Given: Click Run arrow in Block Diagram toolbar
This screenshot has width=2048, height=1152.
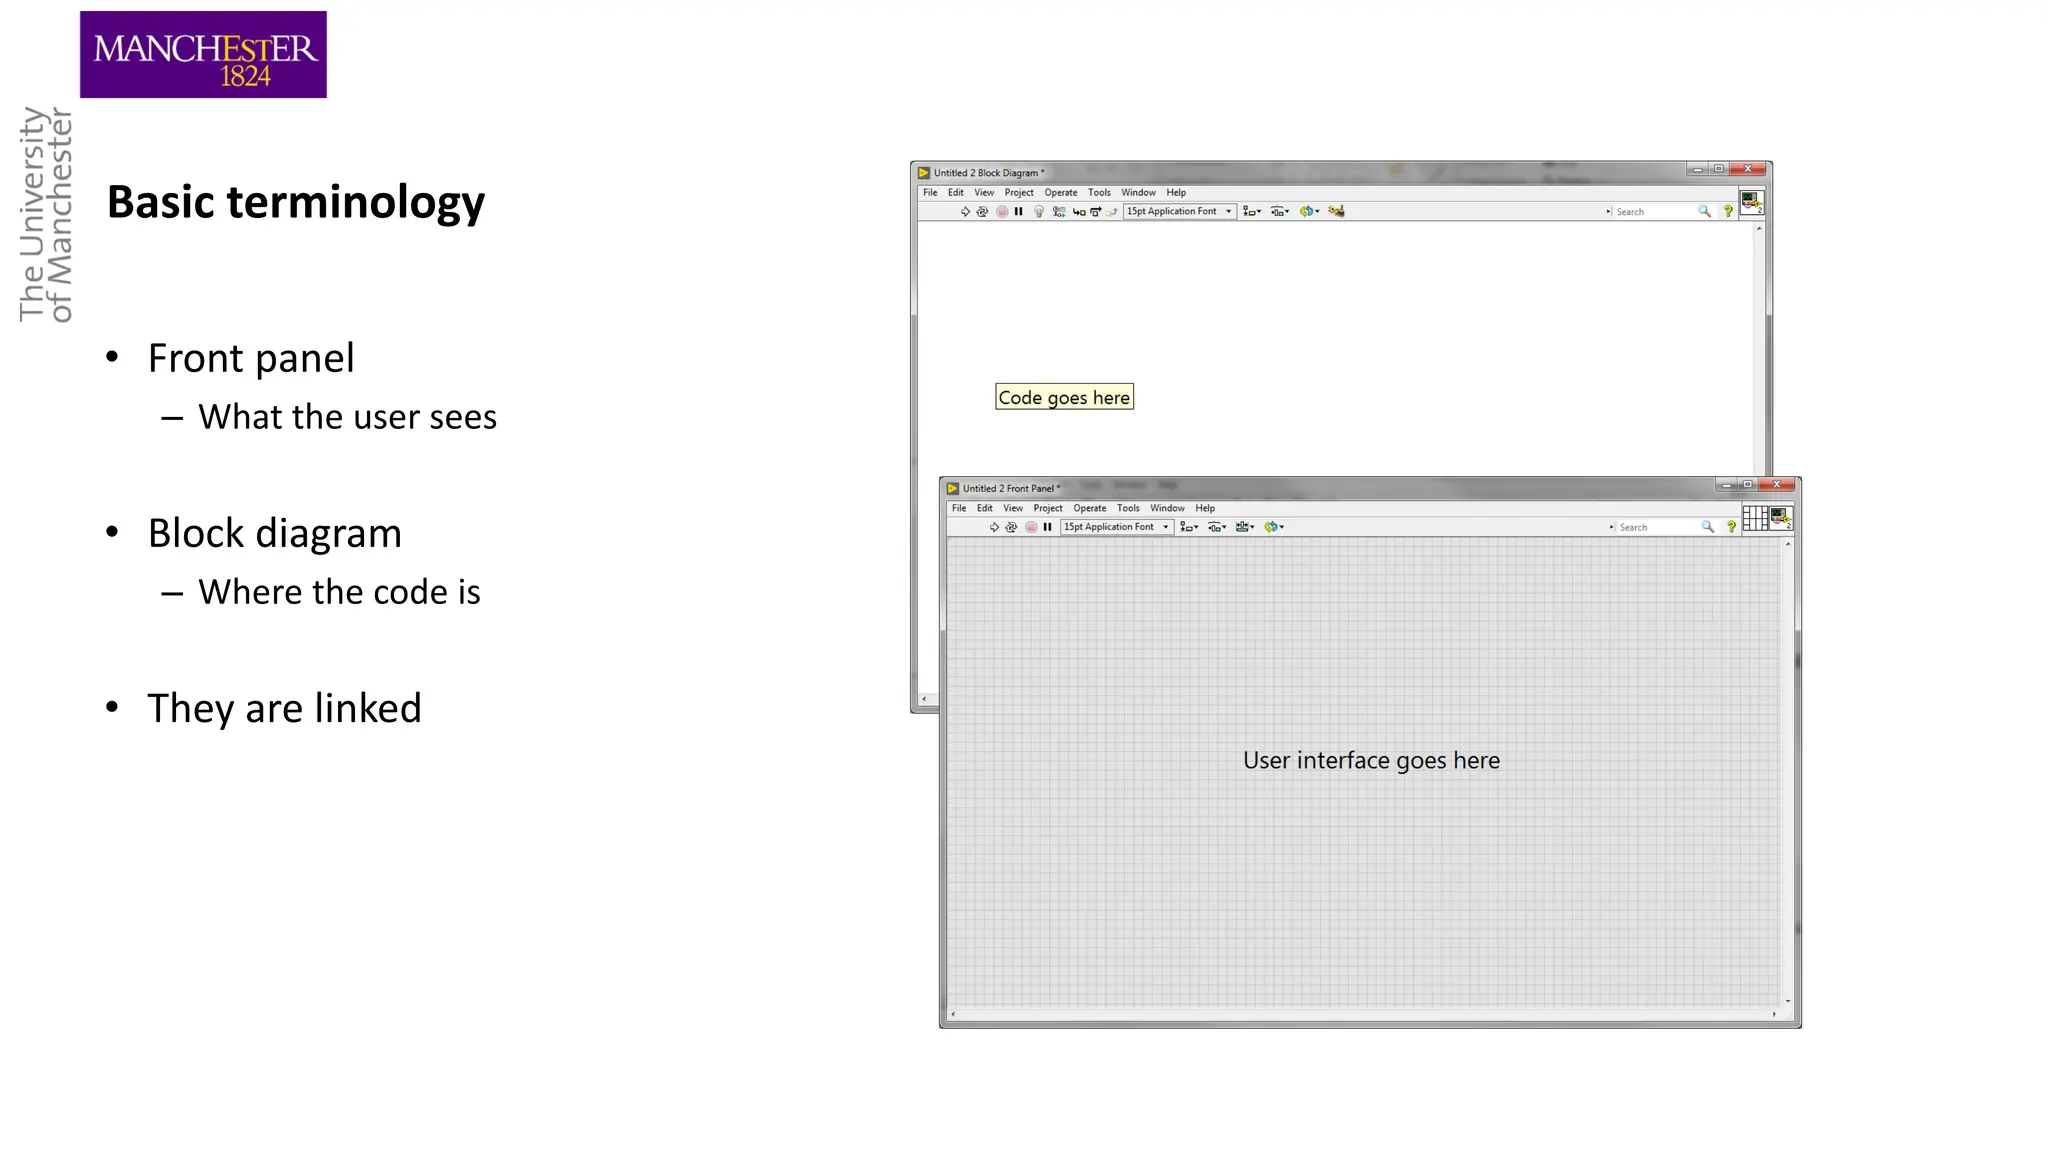Looking at the screenshot, I should coord(965,211).
